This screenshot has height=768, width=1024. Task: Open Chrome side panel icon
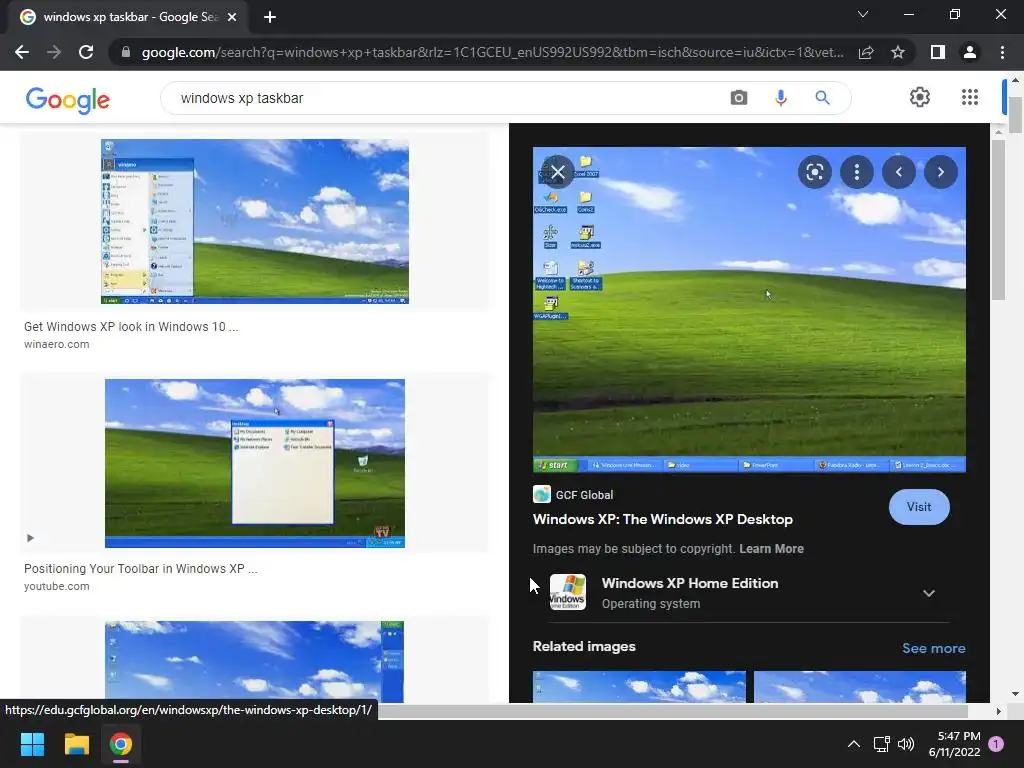[938, 52]
